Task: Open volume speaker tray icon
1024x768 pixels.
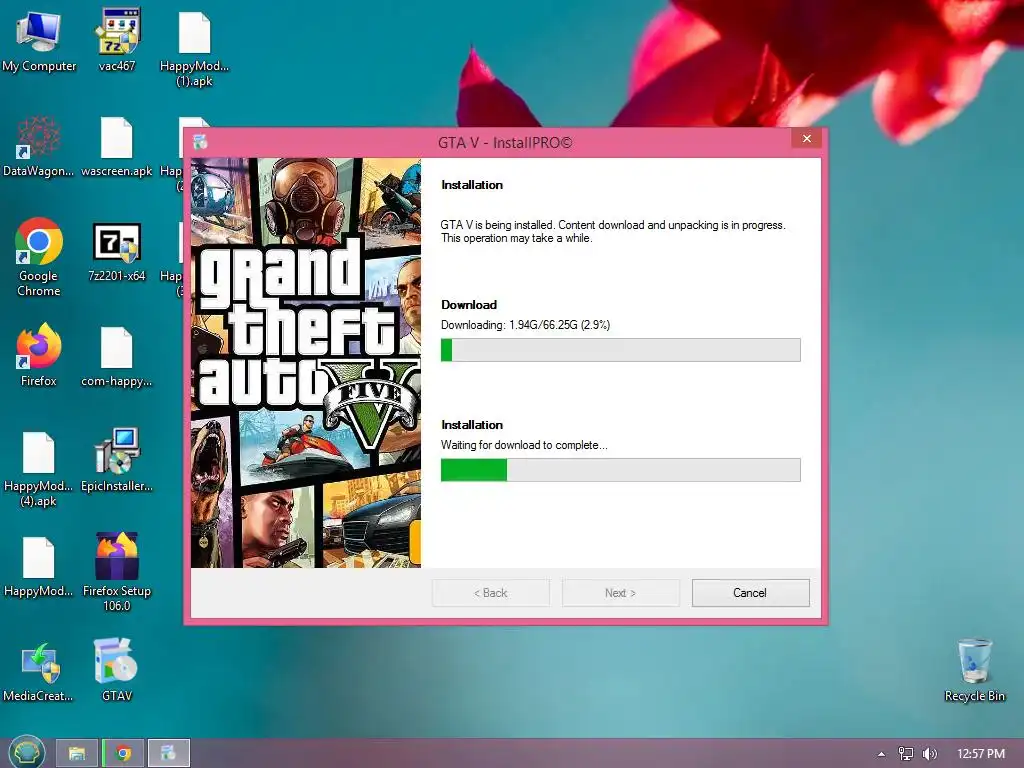Action: (x=929, y=754)
